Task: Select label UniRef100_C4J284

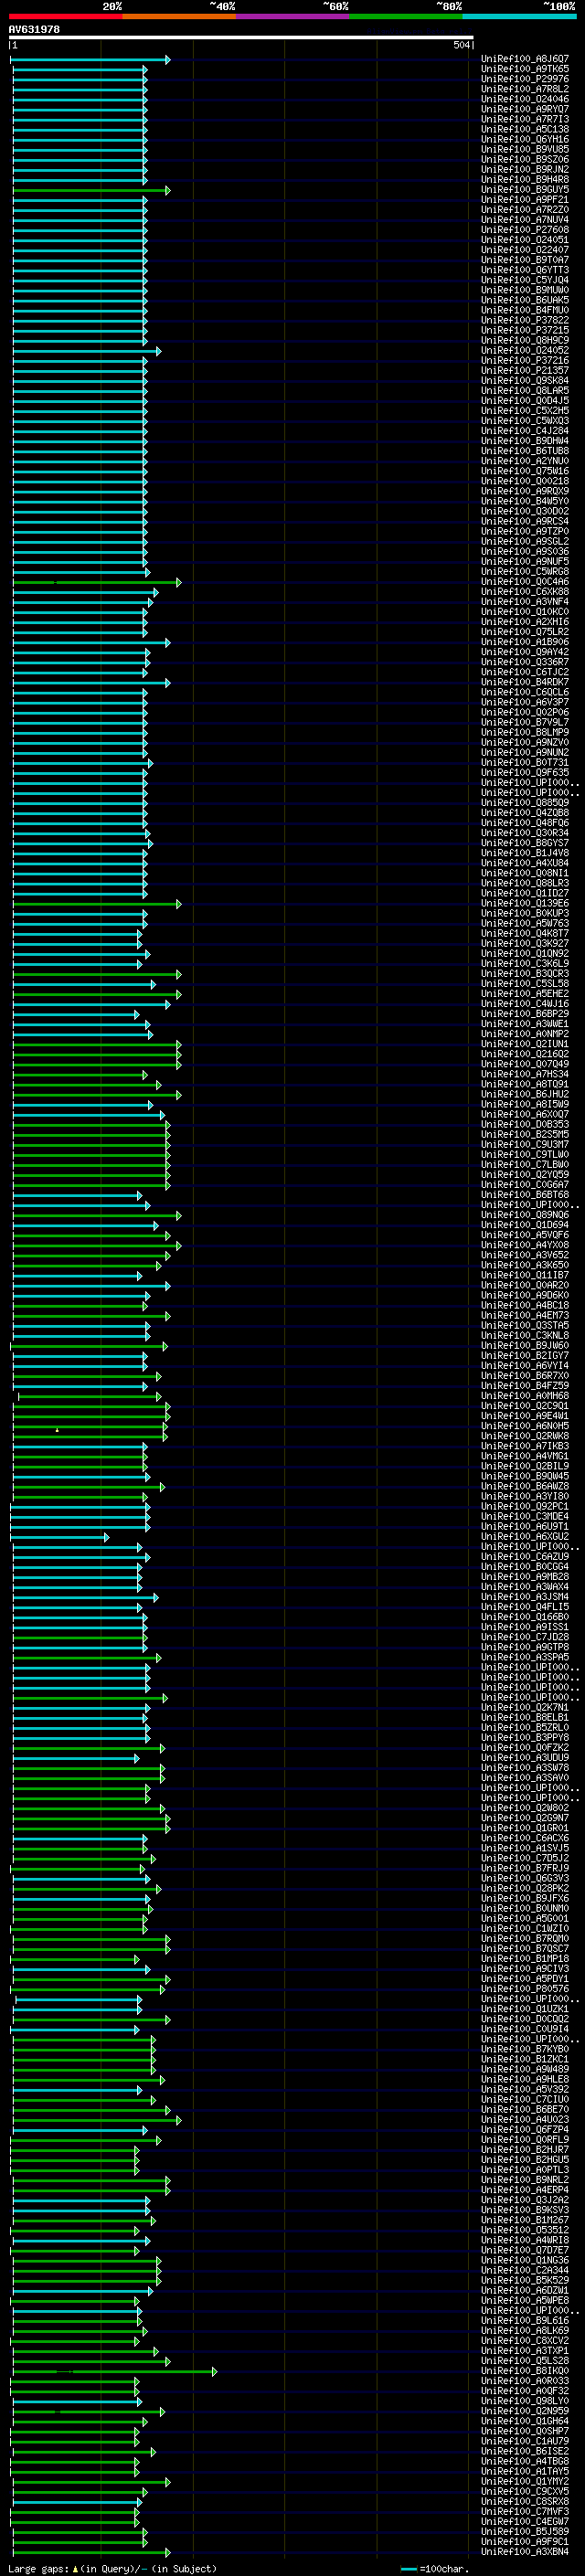Action: (525, 431)
